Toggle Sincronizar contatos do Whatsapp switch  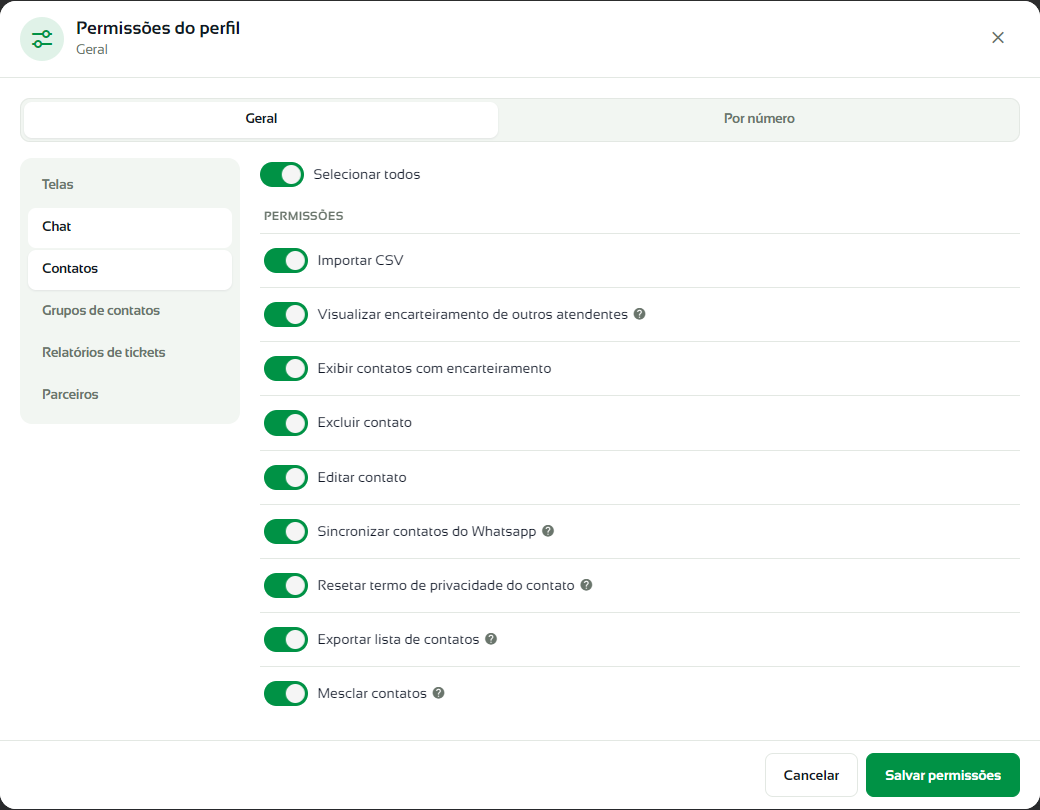tap(286, 531)
